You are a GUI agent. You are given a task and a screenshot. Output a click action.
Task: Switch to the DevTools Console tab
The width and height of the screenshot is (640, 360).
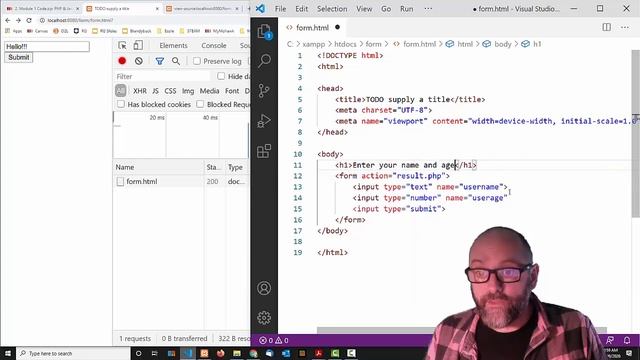213,45
